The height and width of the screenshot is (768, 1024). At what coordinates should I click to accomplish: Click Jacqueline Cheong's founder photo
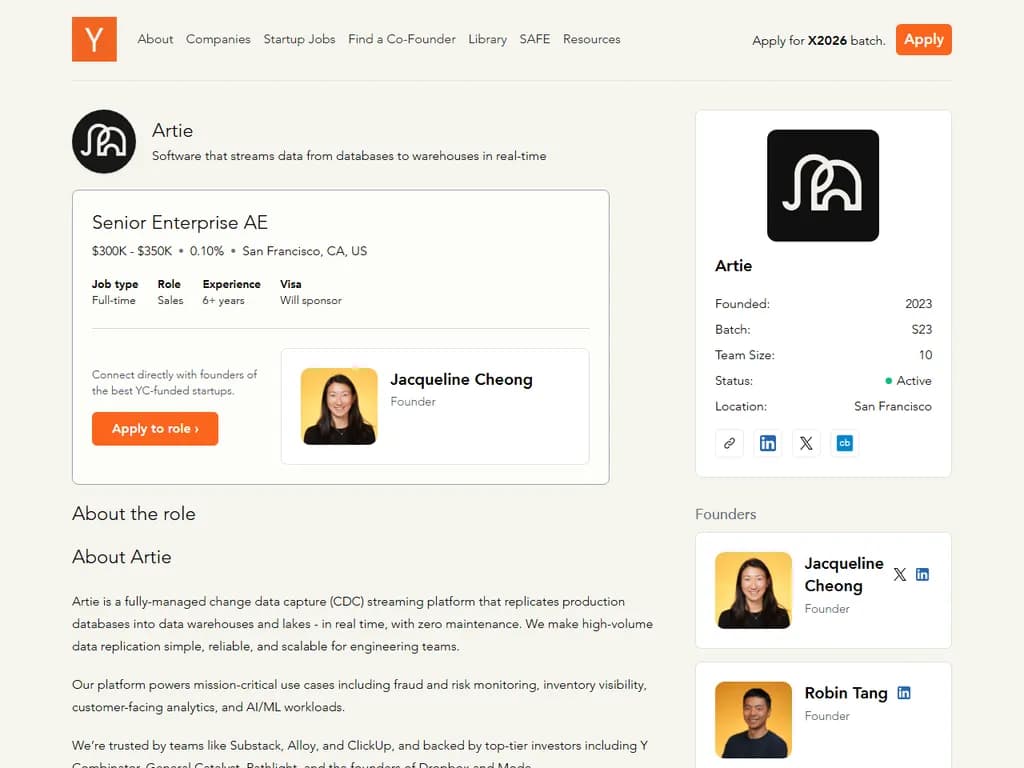pyautogui.click(x=753, y=591)
